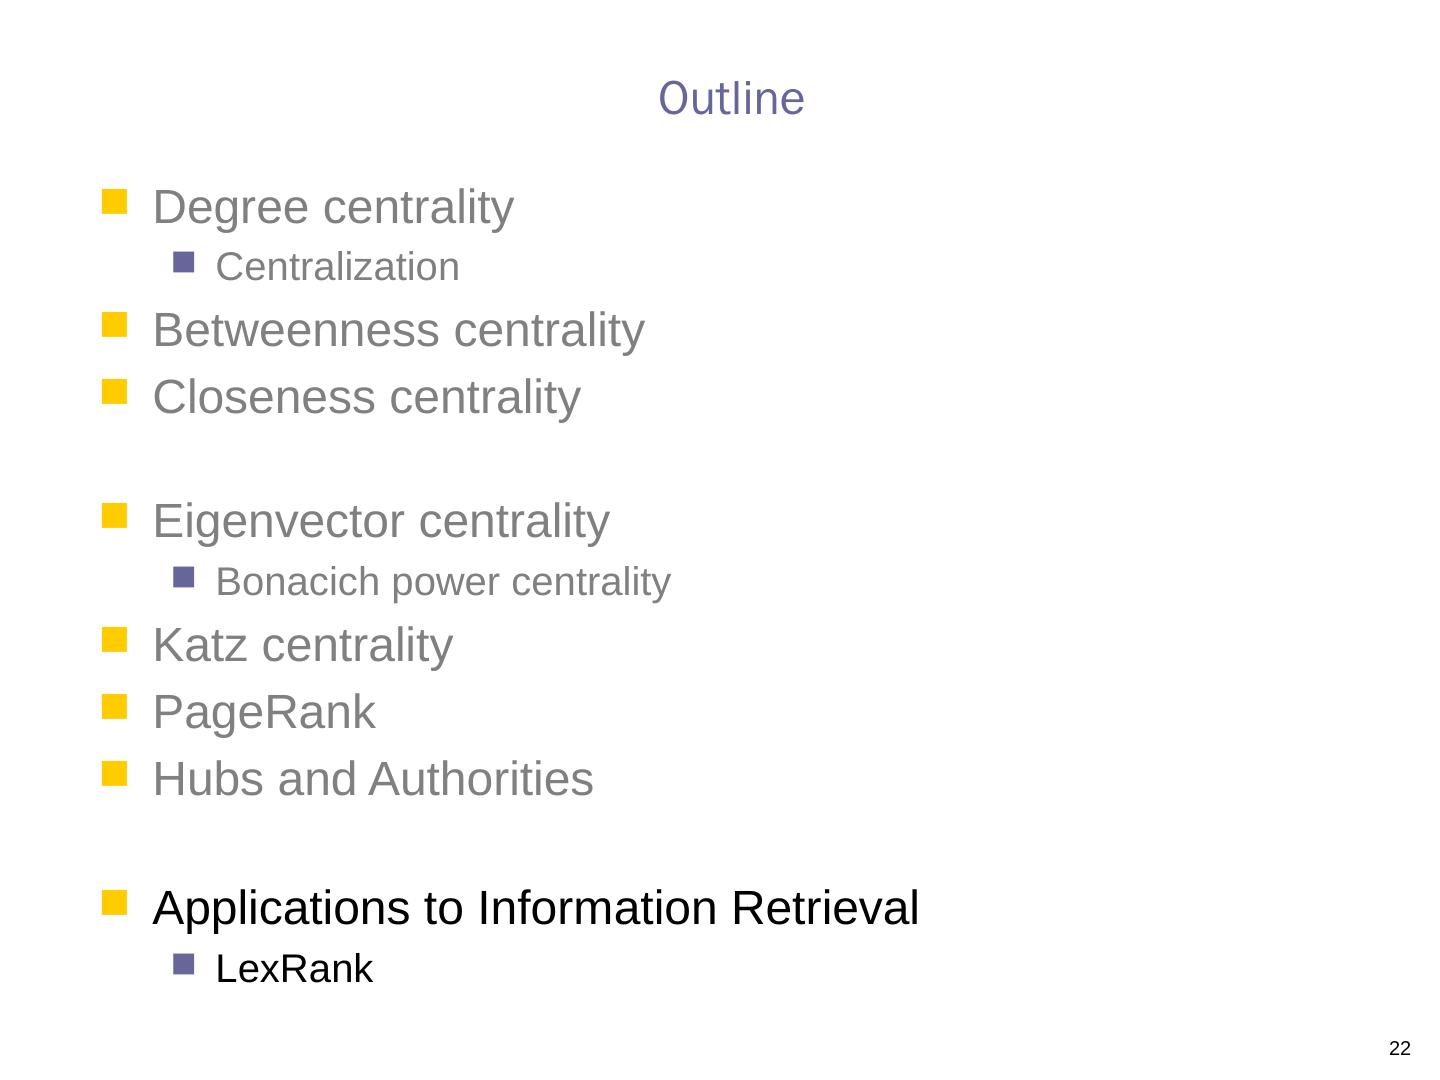Click the yellow bullet beside Eigenvector centrality
Viewport: 1440px width, 1080px height.
coord(115,515)
